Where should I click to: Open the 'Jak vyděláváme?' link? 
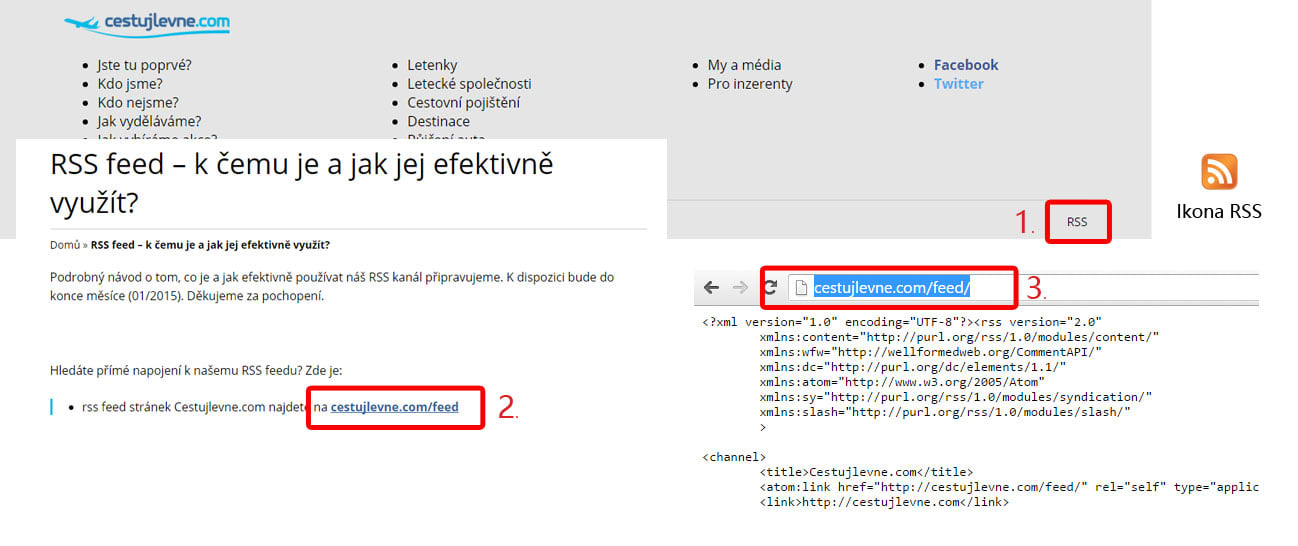[149, 122]
